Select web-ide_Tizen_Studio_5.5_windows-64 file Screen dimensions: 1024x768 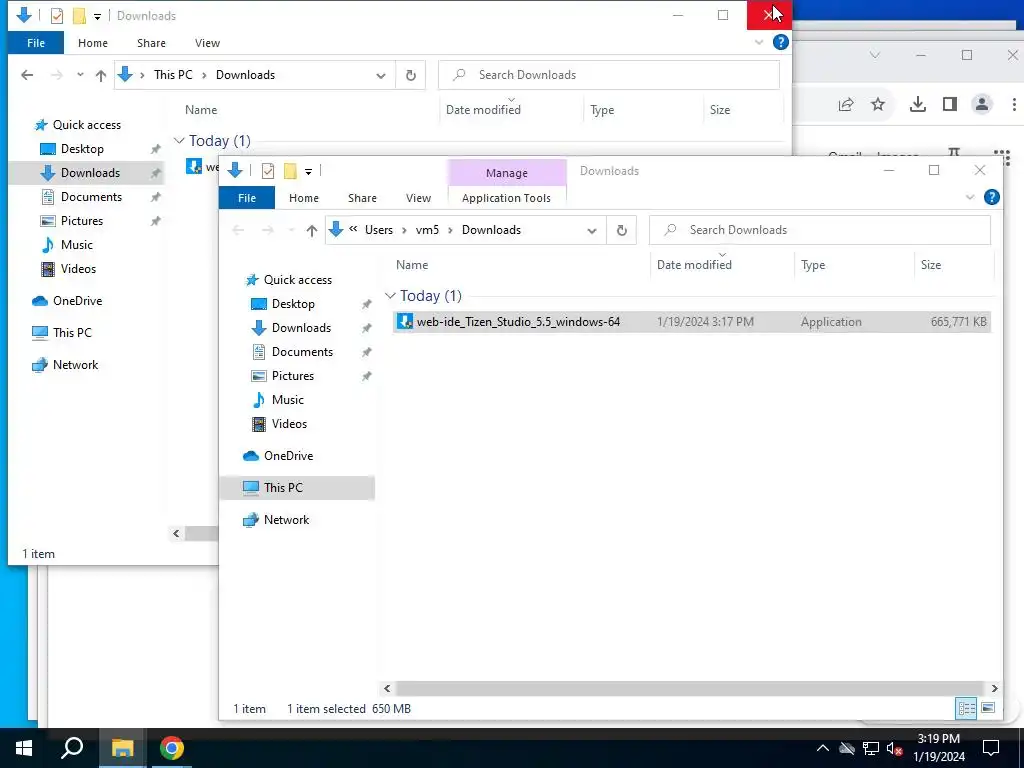click(692, 322)
